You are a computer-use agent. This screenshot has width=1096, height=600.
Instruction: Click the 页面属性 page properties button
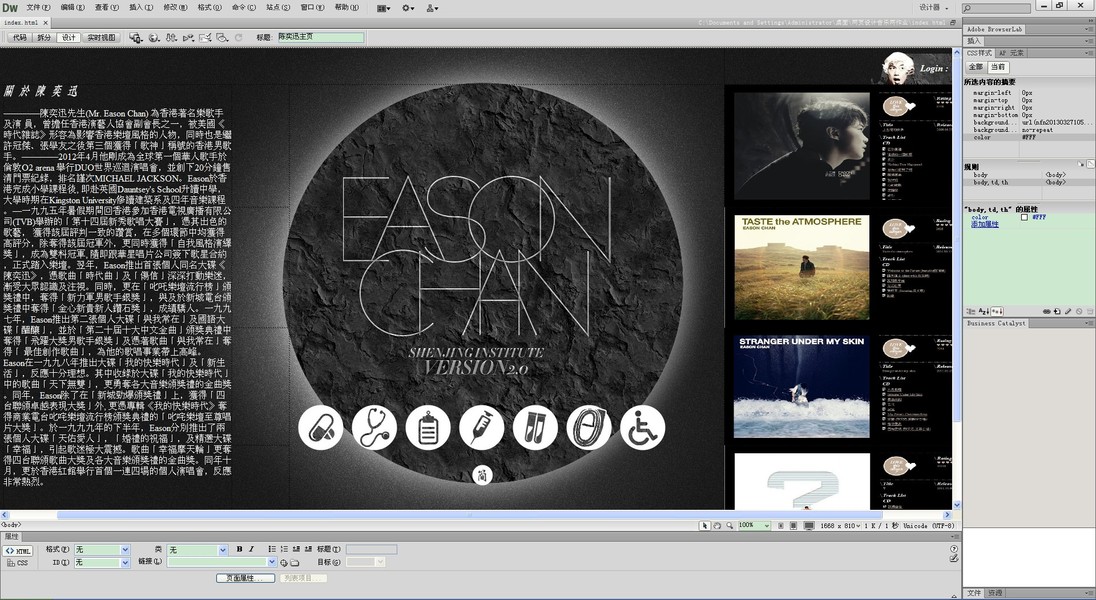click(245, 578)
